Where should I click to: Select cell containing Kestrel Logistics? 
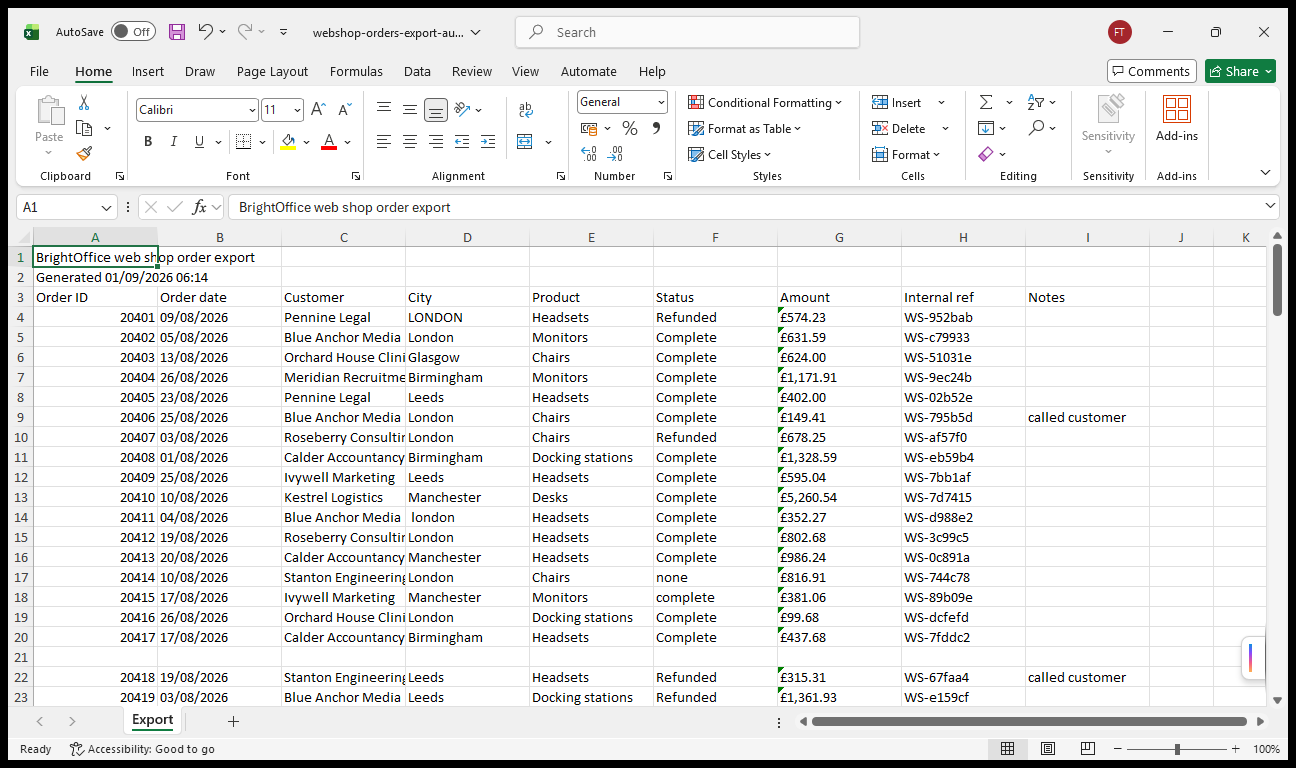tap(343, 497)
